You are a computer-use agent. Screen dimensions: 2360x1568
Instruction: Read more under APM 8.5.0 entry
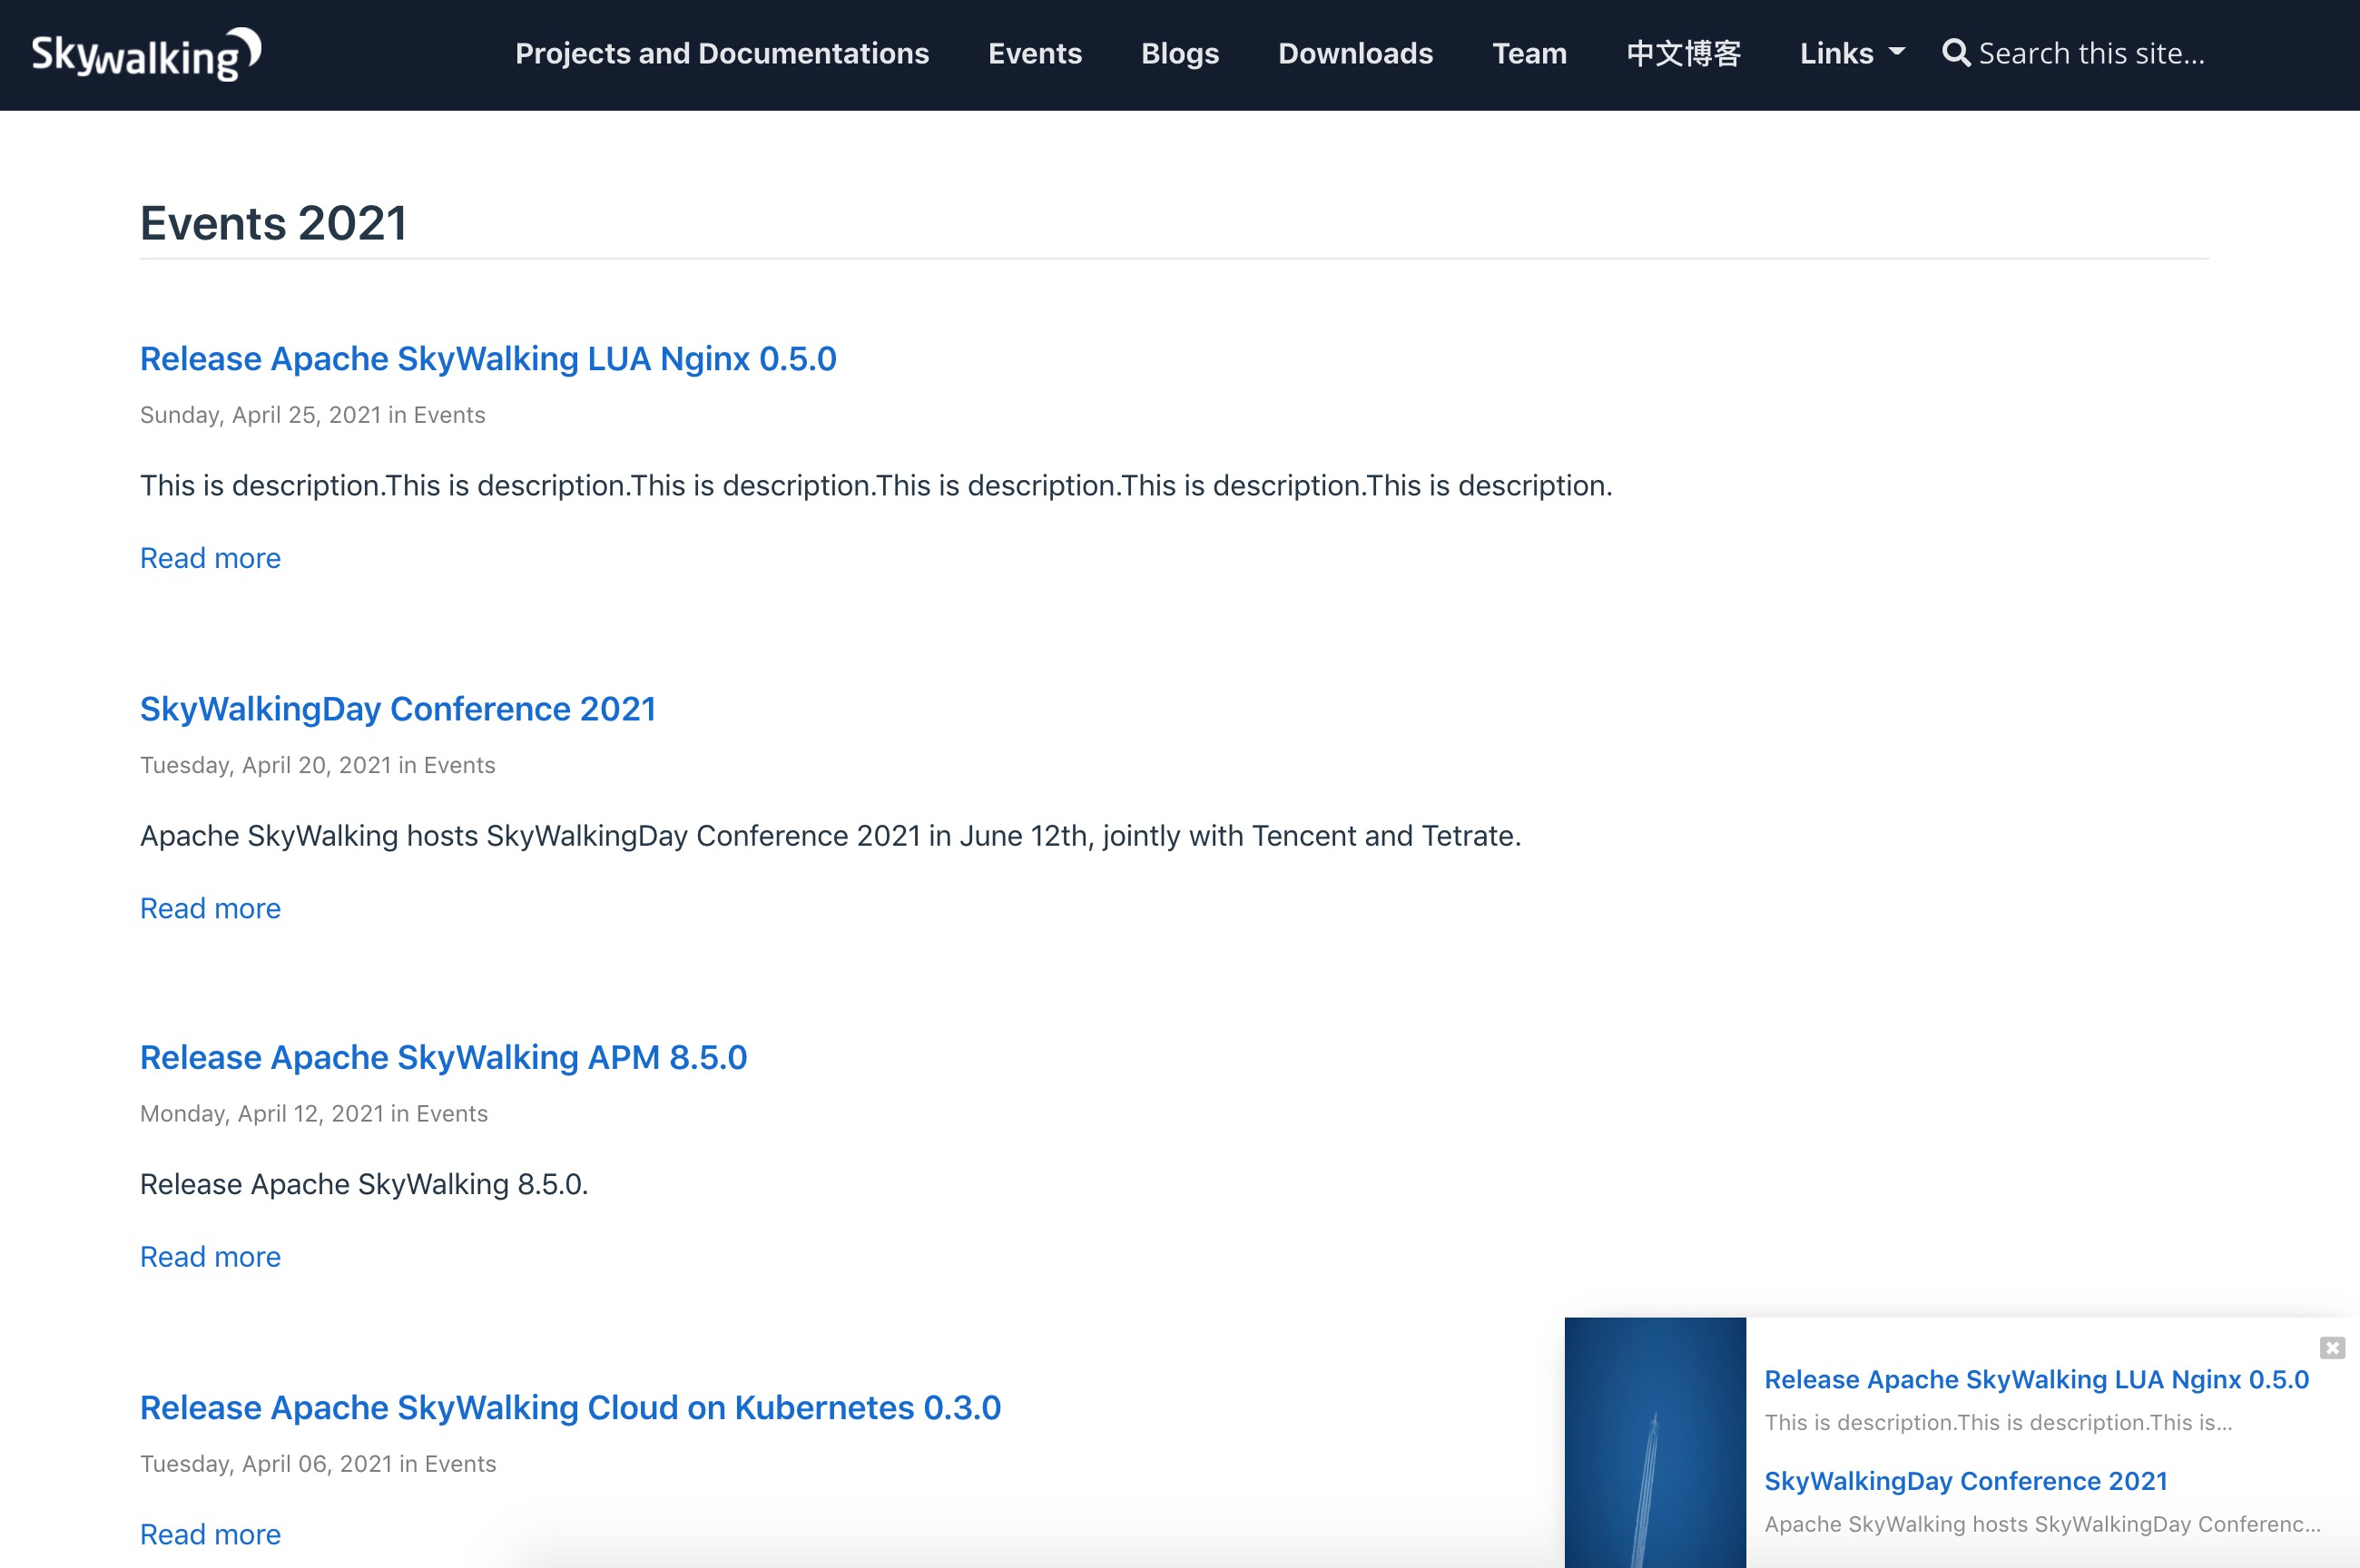coord(210,1257)
